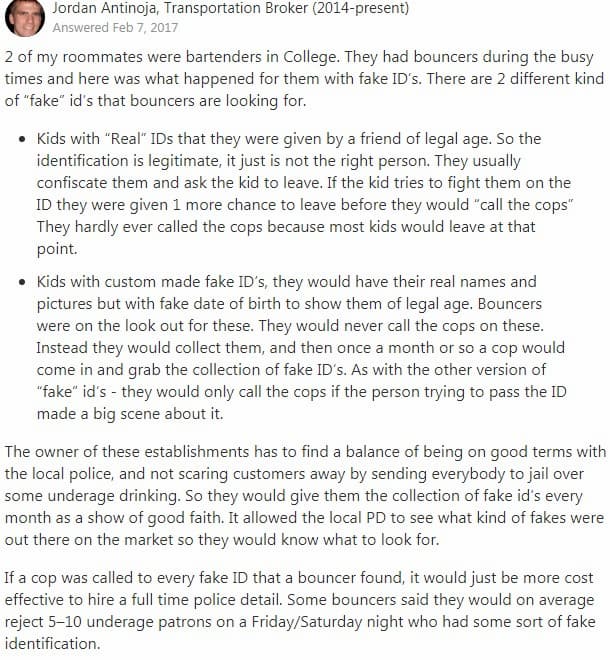Click the second bullet point marker
Screen dimensions: 610x660
22,282
